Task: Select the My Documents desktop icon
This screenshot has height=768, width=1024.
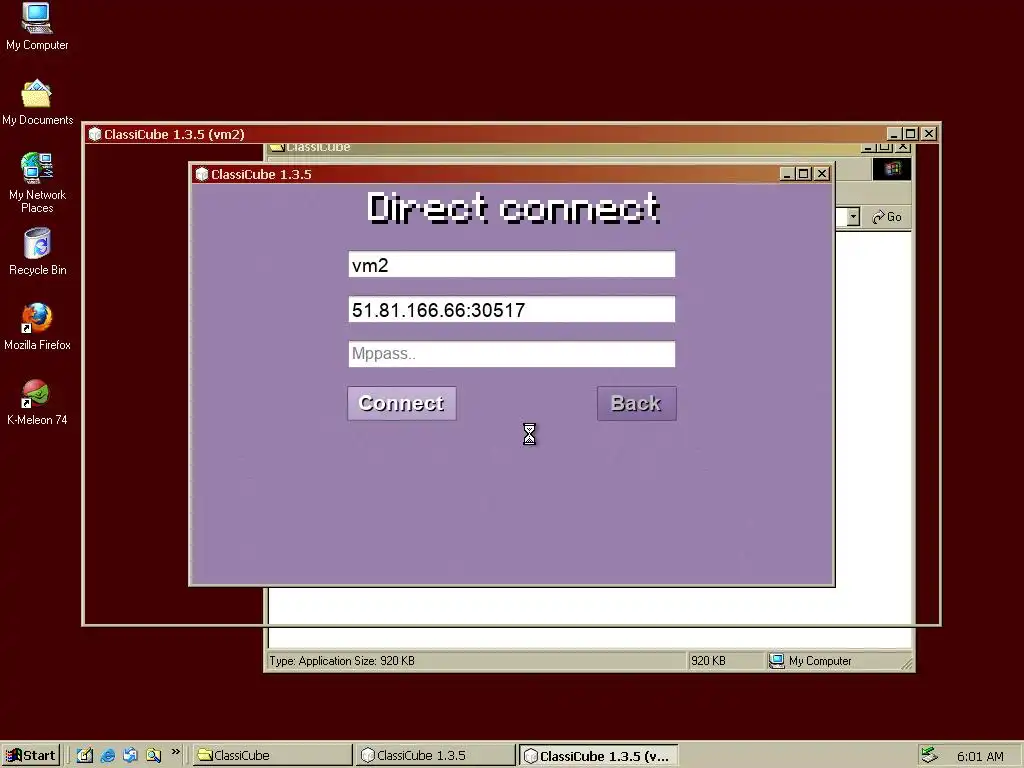Action: coord(37,103)
